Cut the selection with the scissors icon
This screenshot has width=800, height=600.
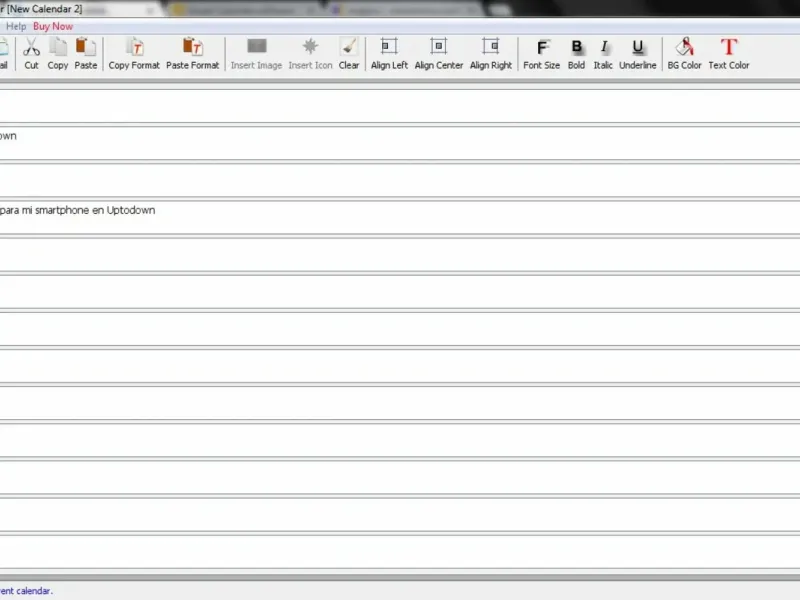click(31, 53)
